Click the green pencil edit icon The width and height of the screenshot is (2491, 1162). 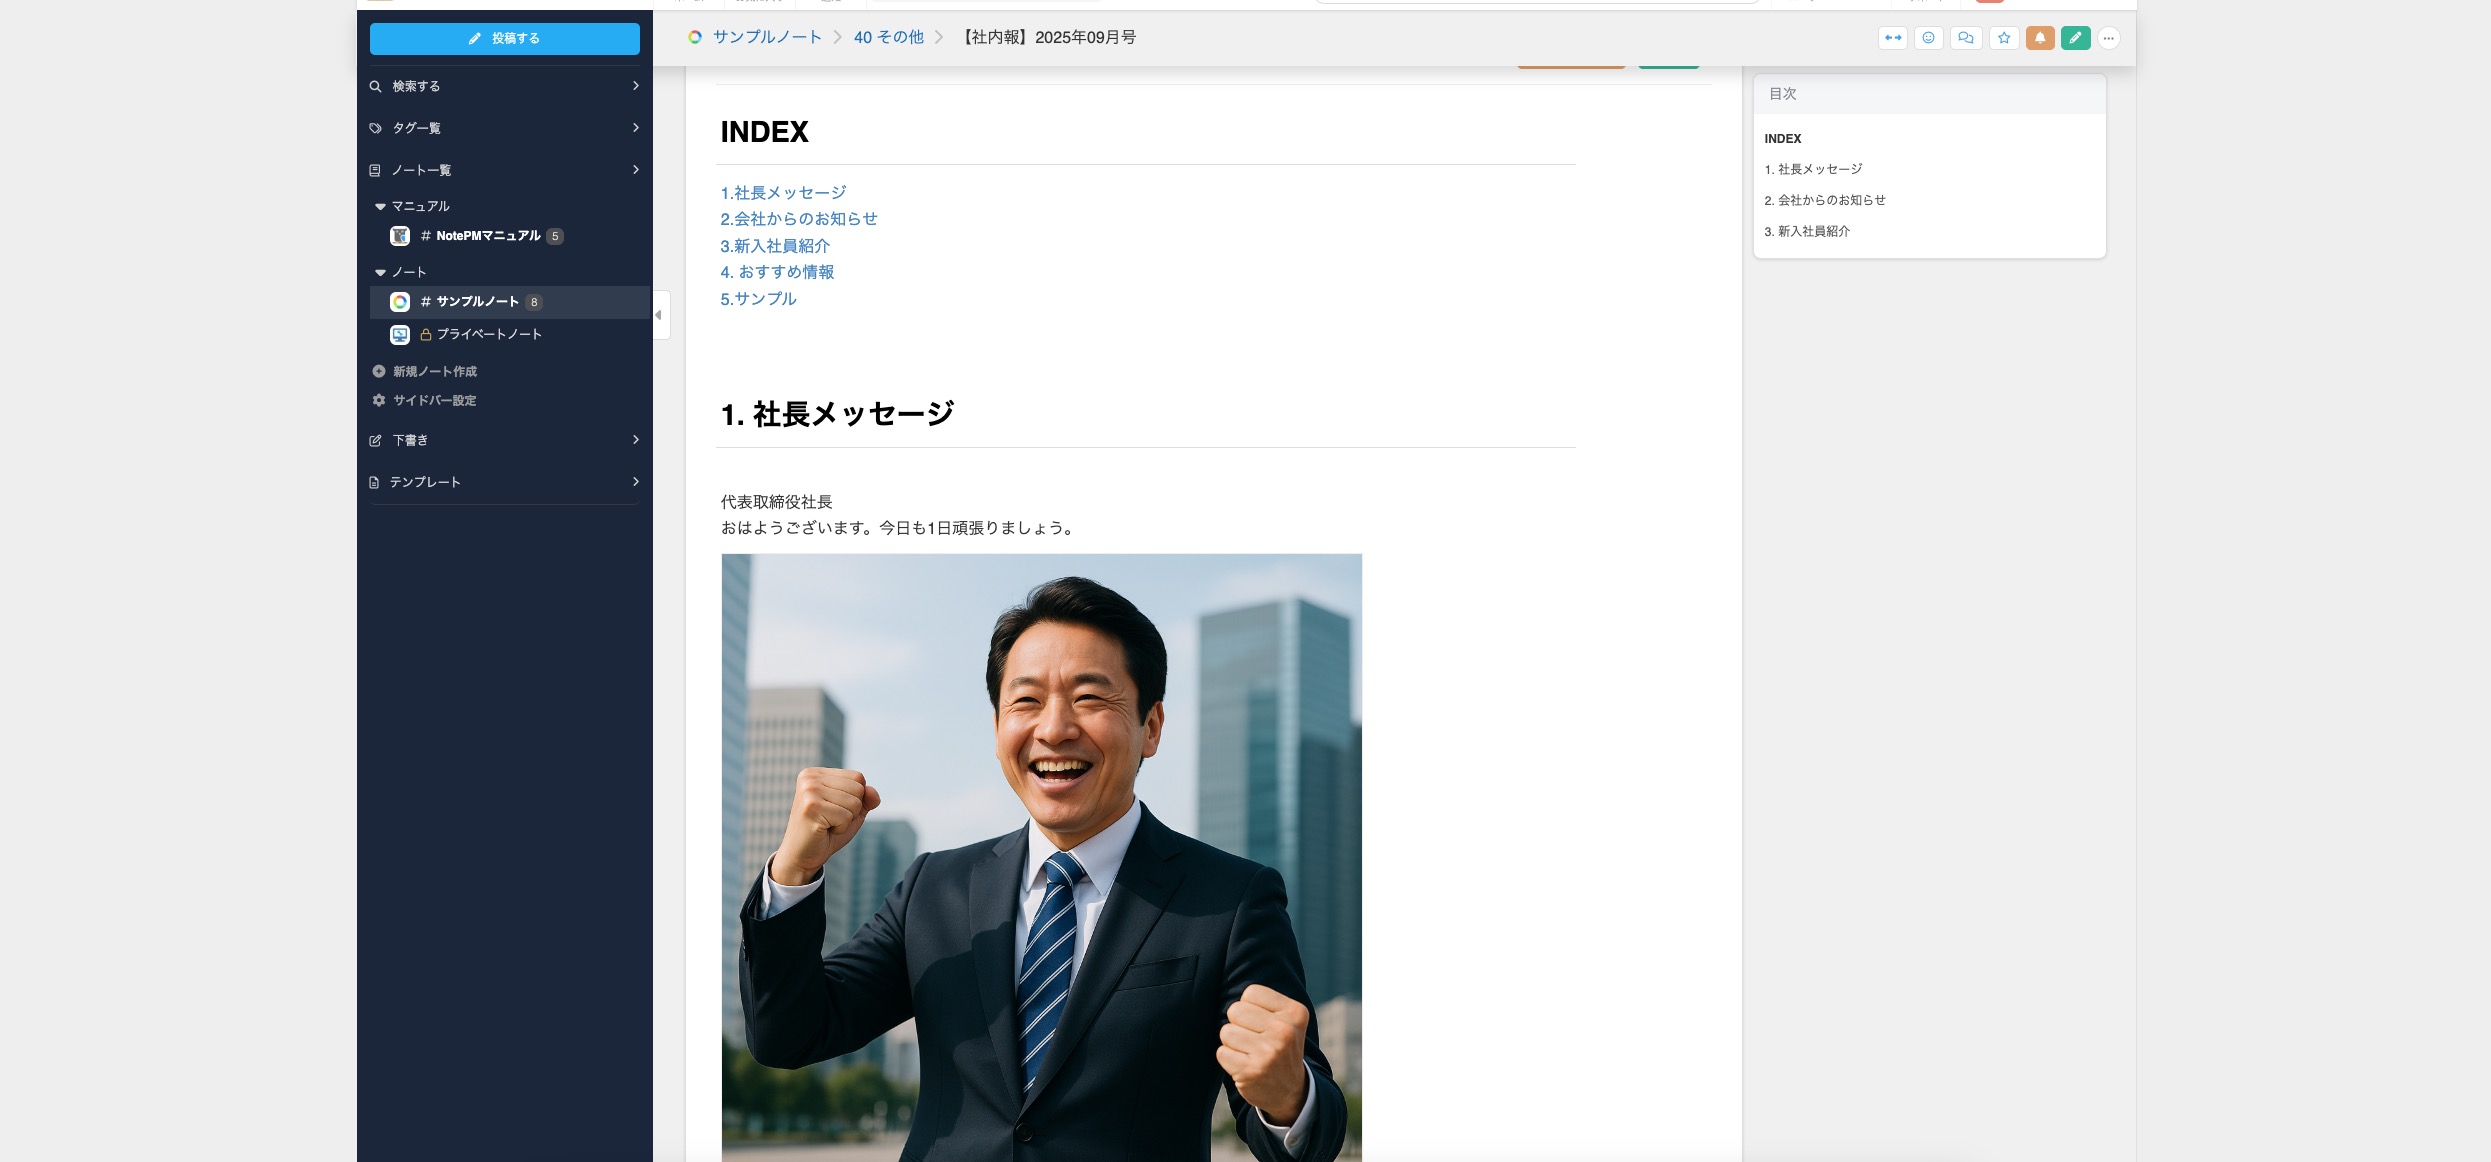(x=2075, y=38)
